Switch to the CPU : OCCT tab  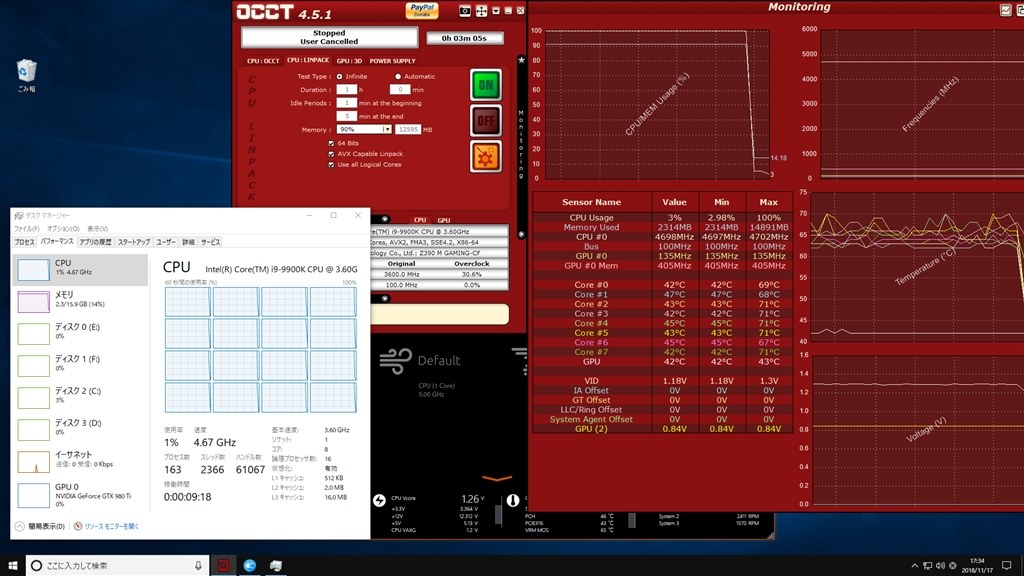263,61
